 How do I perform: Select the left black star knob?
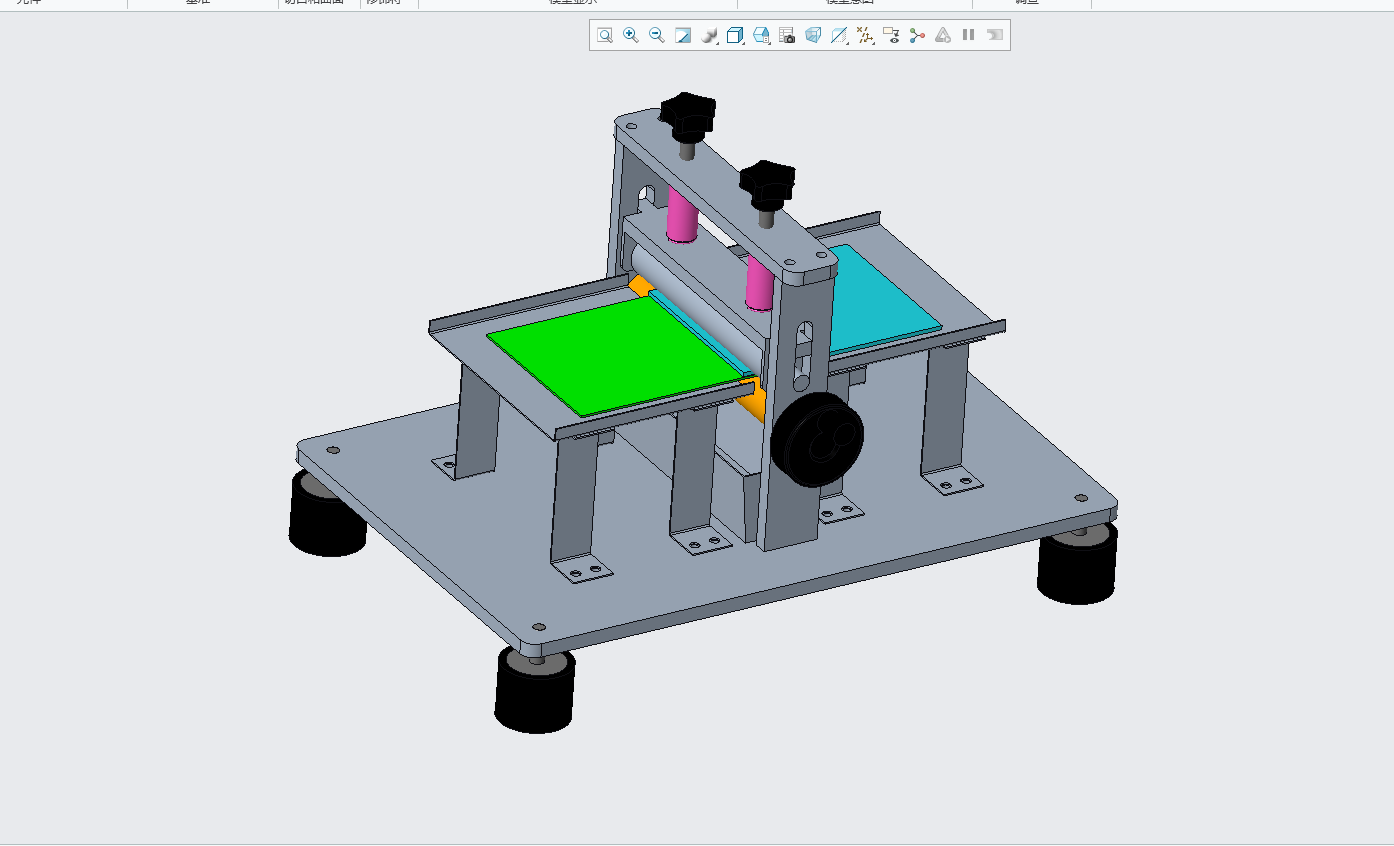tap(688, 115)
